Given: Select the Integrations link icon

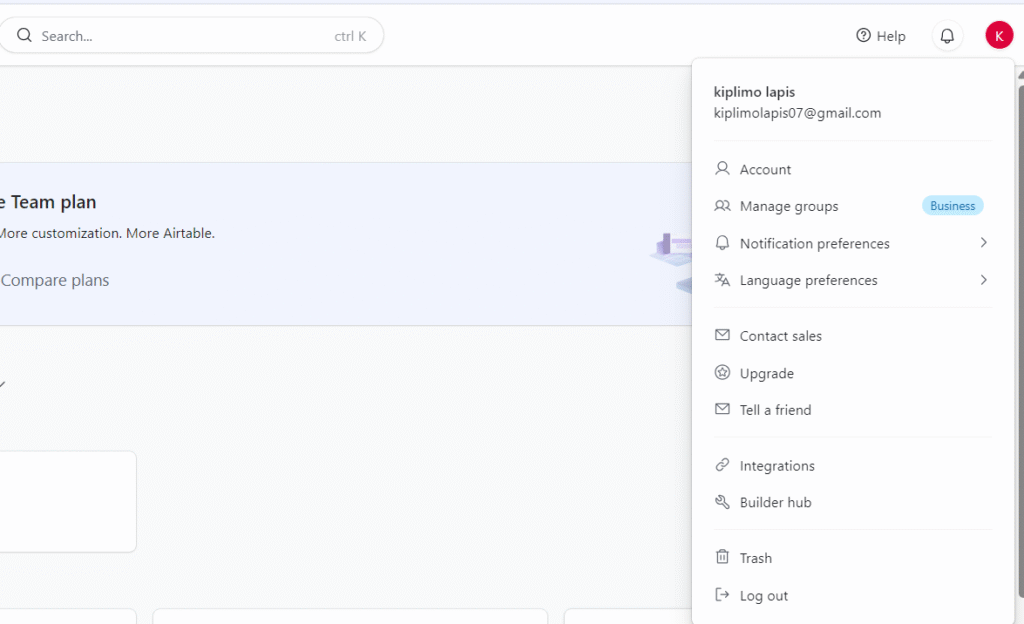Looking at the screenshot, I should pos(722,465).
